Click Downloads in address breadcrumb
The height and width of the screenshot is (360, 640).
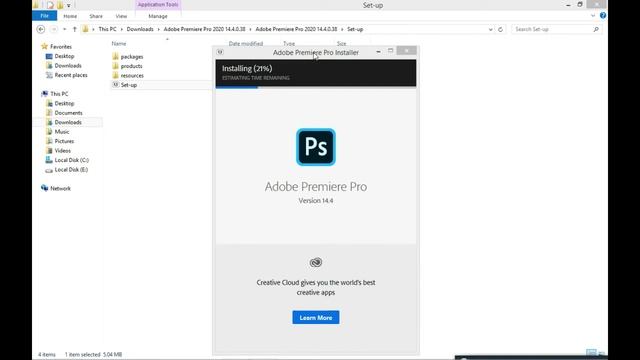[140, 29]
